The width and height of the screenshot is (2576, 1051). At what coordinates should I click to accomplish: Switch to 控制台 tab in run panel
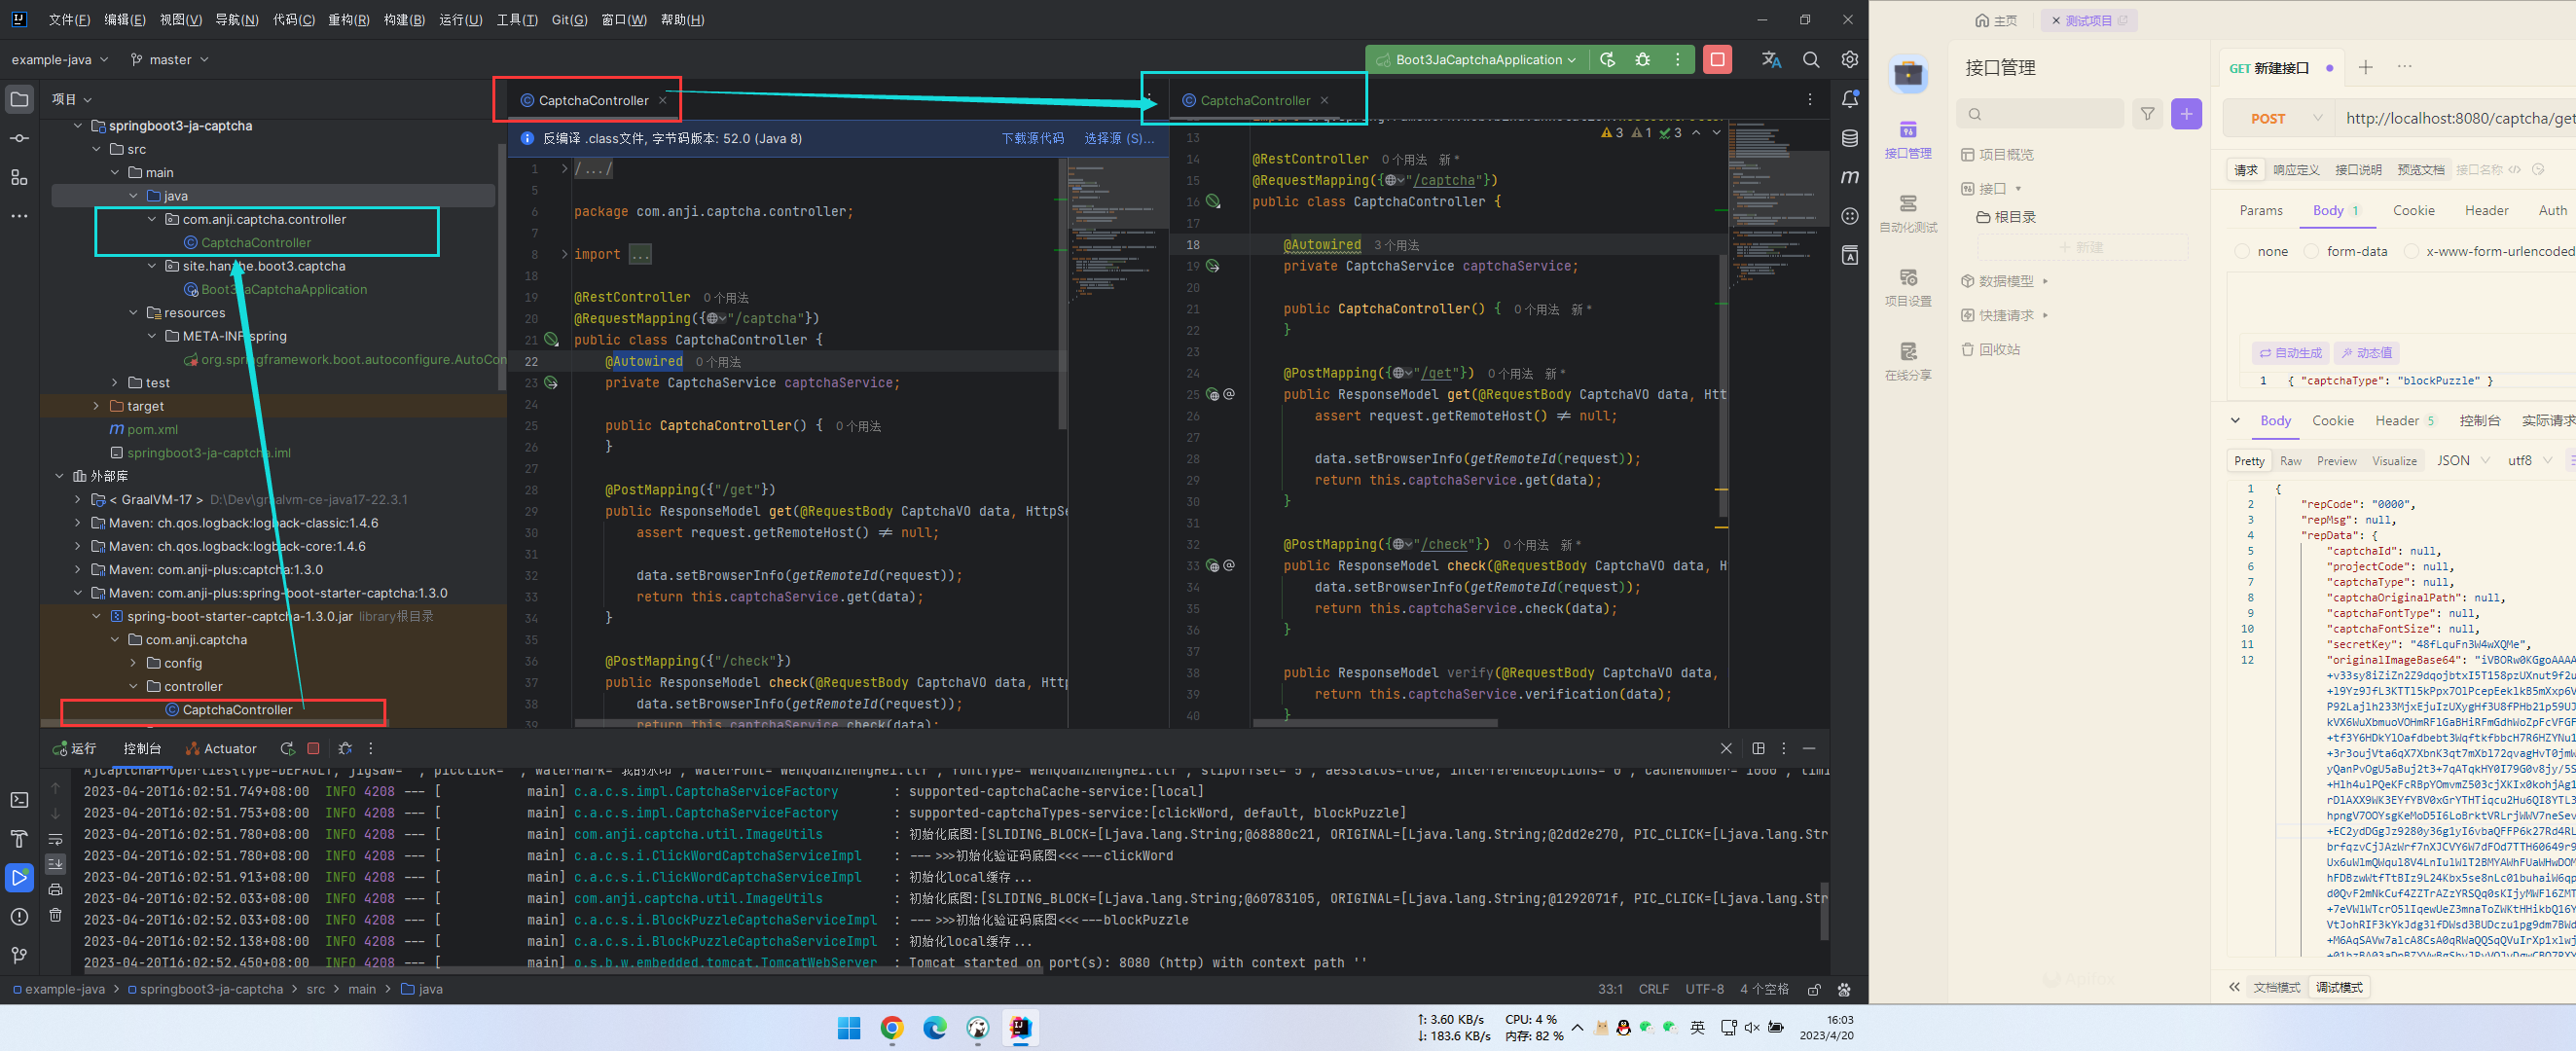coord(142,748)
